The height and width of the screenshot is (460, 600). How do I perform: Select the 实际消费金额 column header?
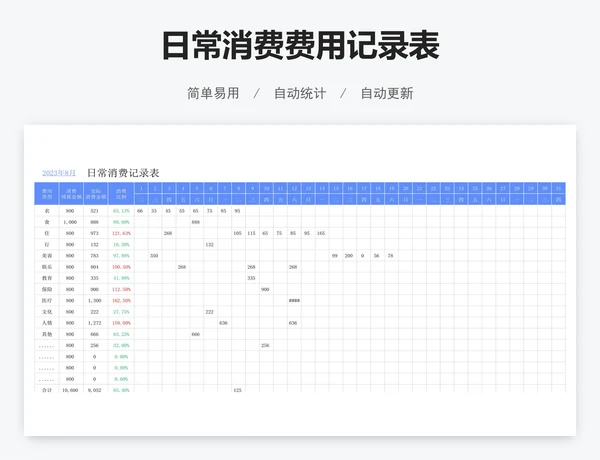click(x=96, y=194)
